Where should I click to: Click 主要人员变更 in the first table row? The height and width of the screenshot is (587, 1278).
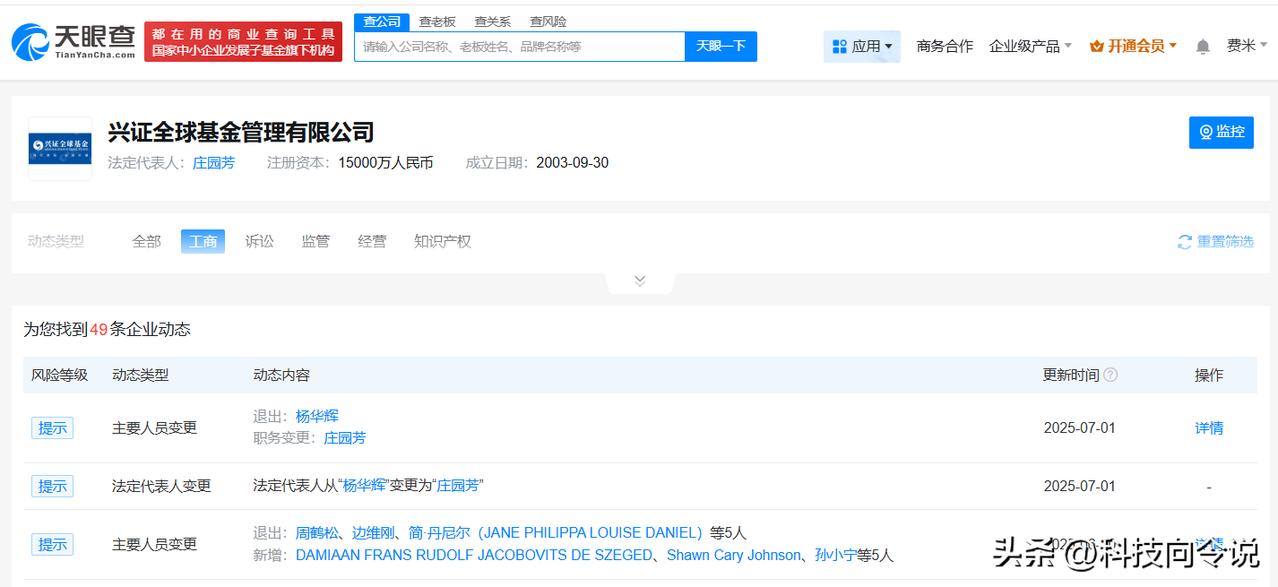(x=154, y=428)
